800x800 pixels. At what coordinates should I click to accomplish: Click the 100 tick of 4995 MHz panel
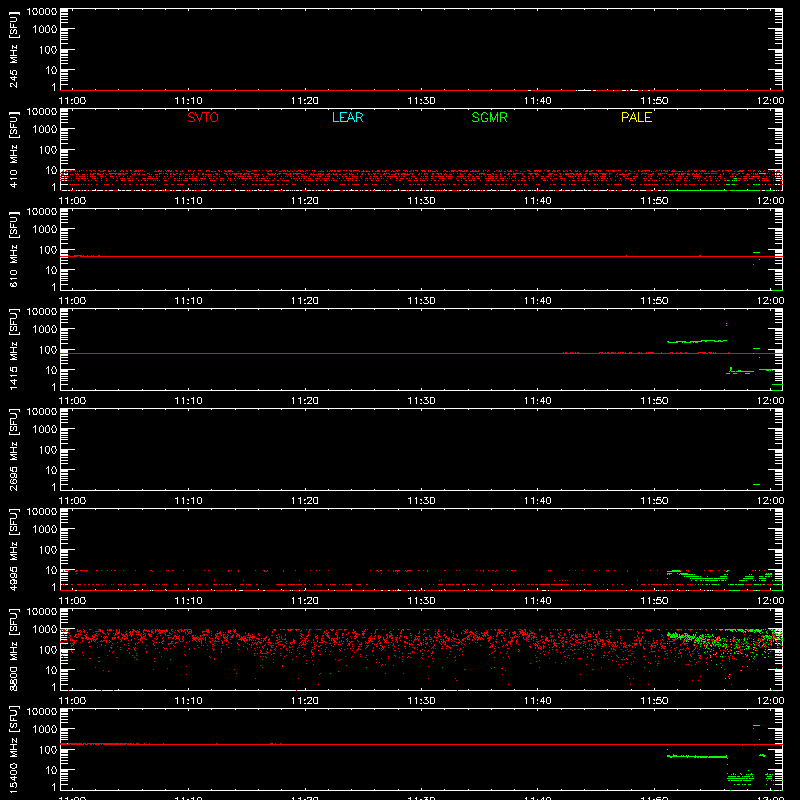(x=48, y=550)
